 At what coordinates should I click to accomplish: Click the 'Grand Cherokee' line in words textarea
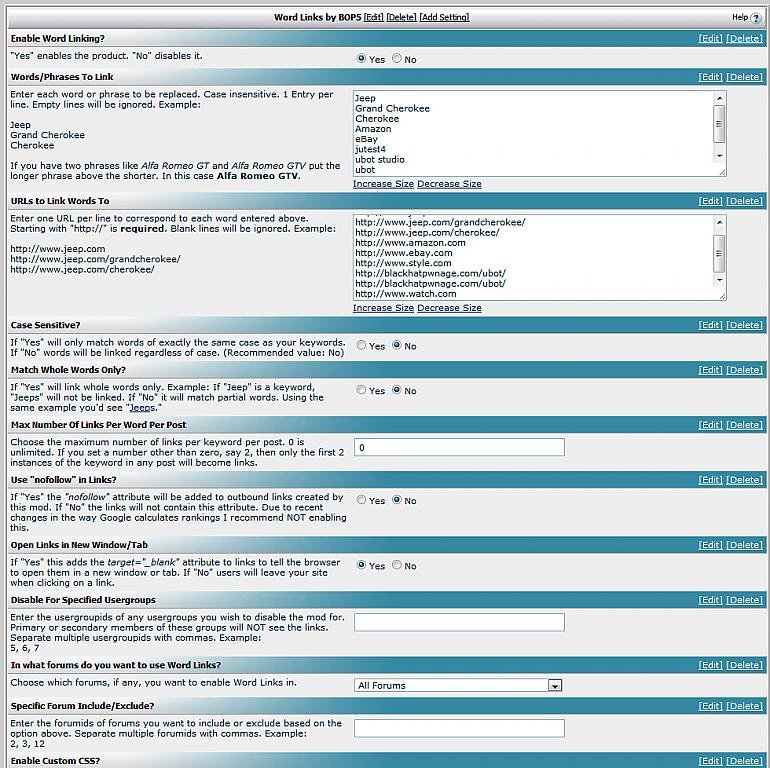tap(392, 109)
